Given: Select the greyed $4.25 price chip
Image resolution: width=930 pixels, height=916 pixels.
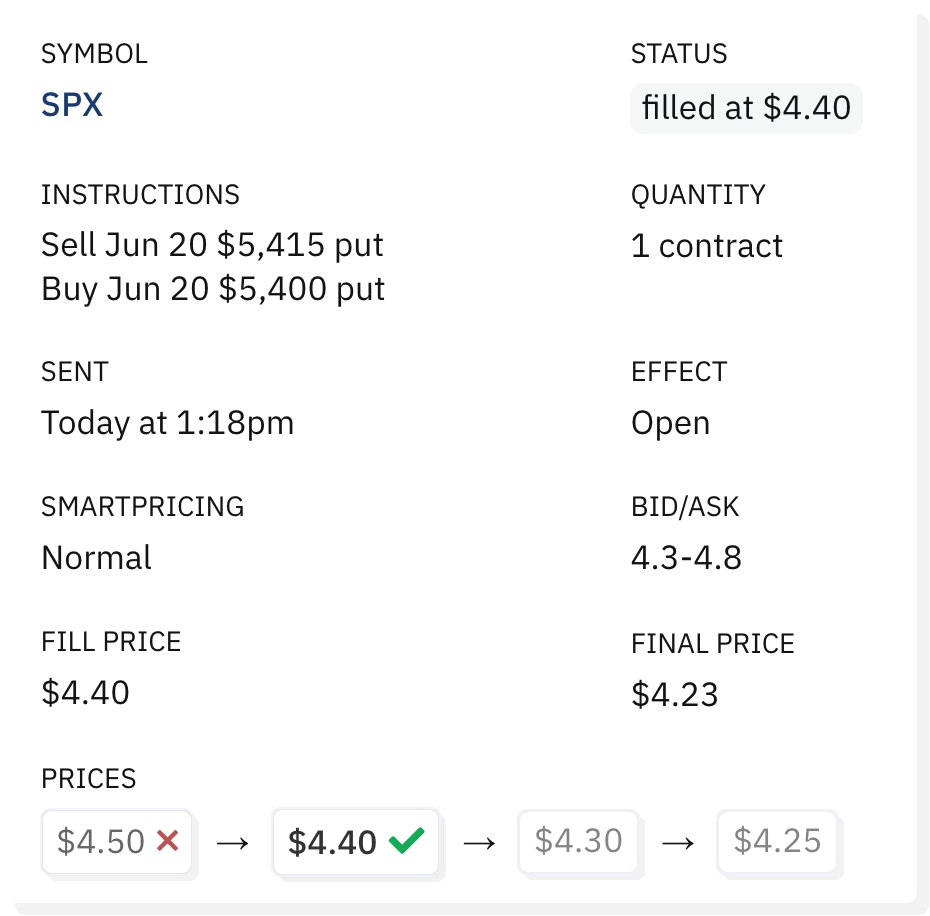Looking at the screenshot, I should (778, 840).
